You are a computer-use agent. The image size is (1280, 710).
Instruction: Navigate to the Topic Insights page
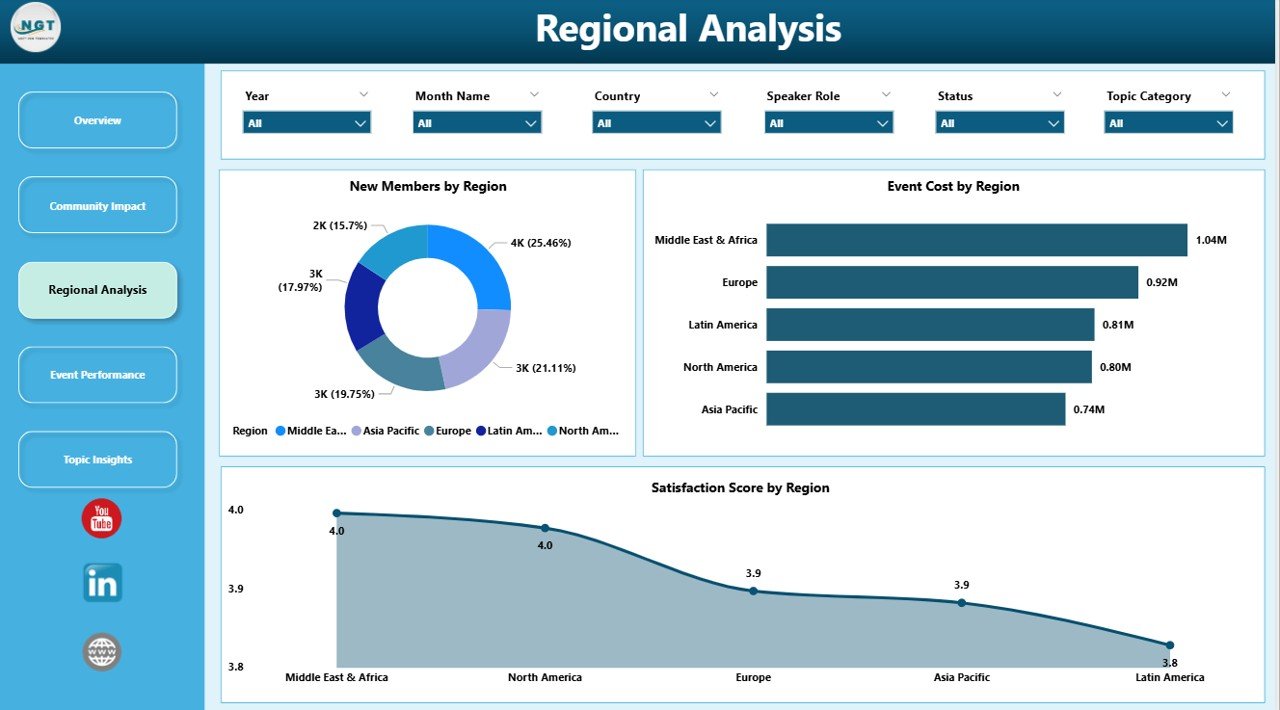tap(97, 459)
